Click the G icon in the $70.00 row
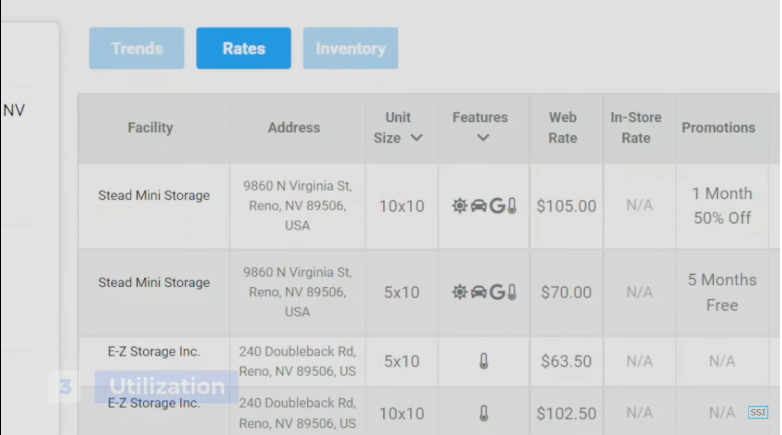 pos(496,293)
